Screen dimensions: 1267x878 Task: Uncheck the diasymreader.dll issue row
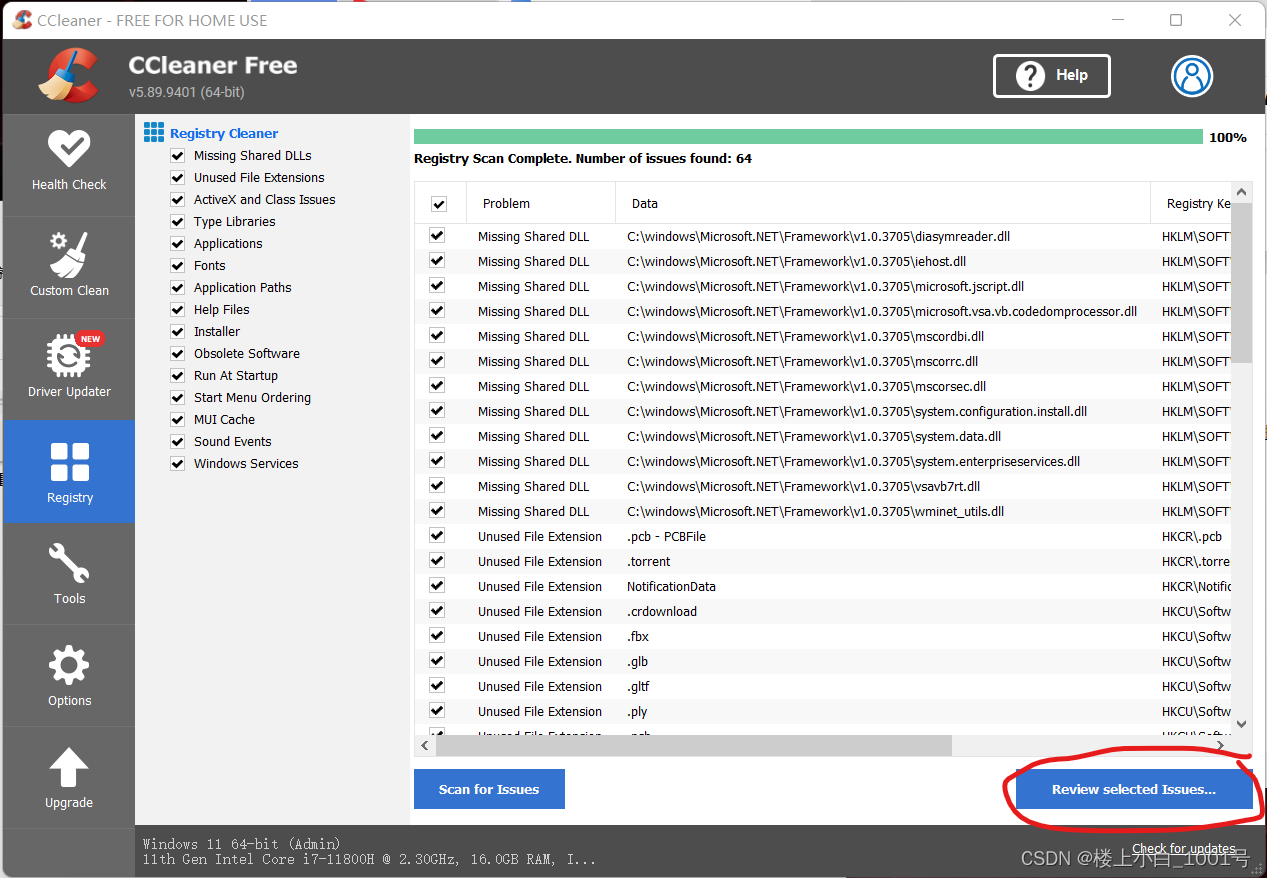point(437,236)
